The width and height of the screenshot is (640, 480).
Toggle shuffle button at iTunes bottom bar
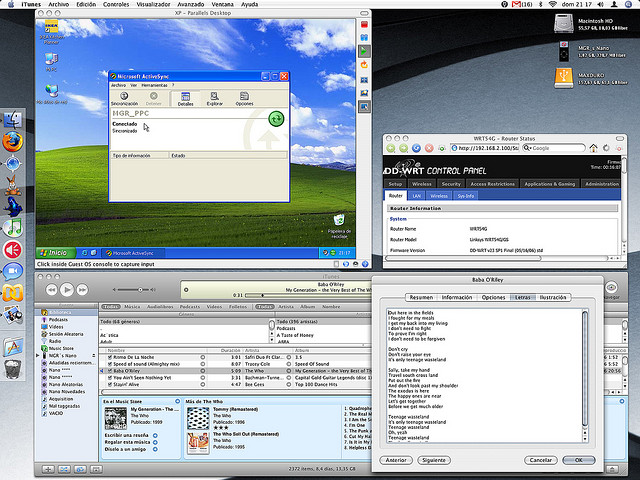pos(64,469)
